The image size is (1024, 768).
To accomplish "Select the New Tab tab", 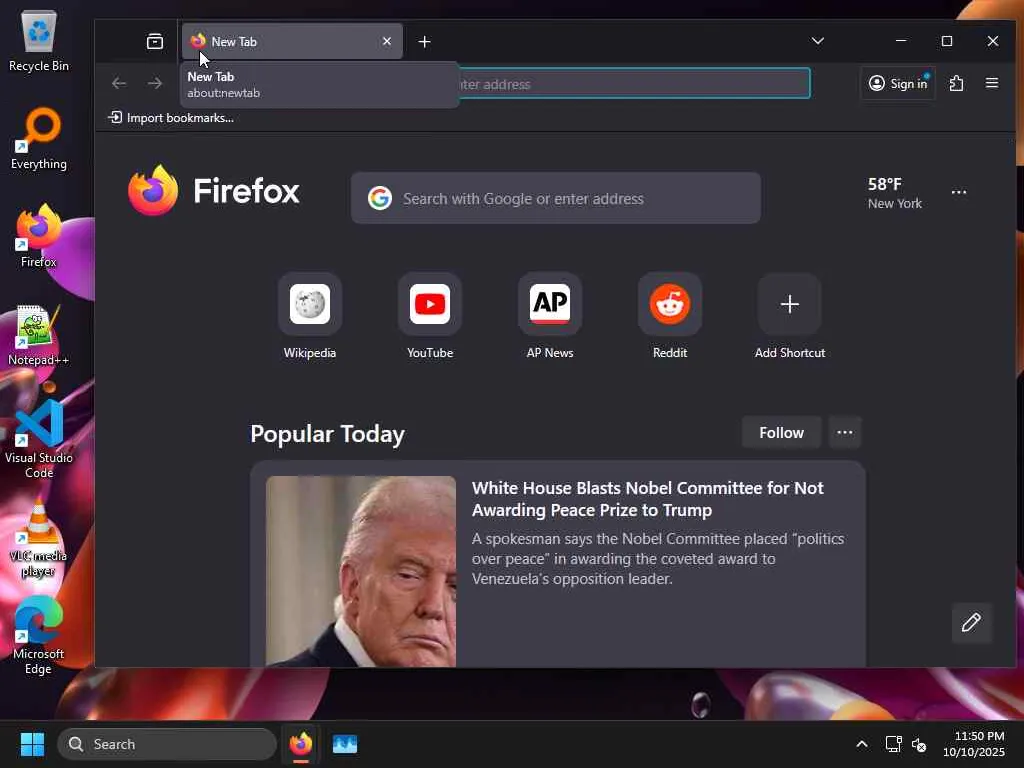I will click(x=292, y=41).
